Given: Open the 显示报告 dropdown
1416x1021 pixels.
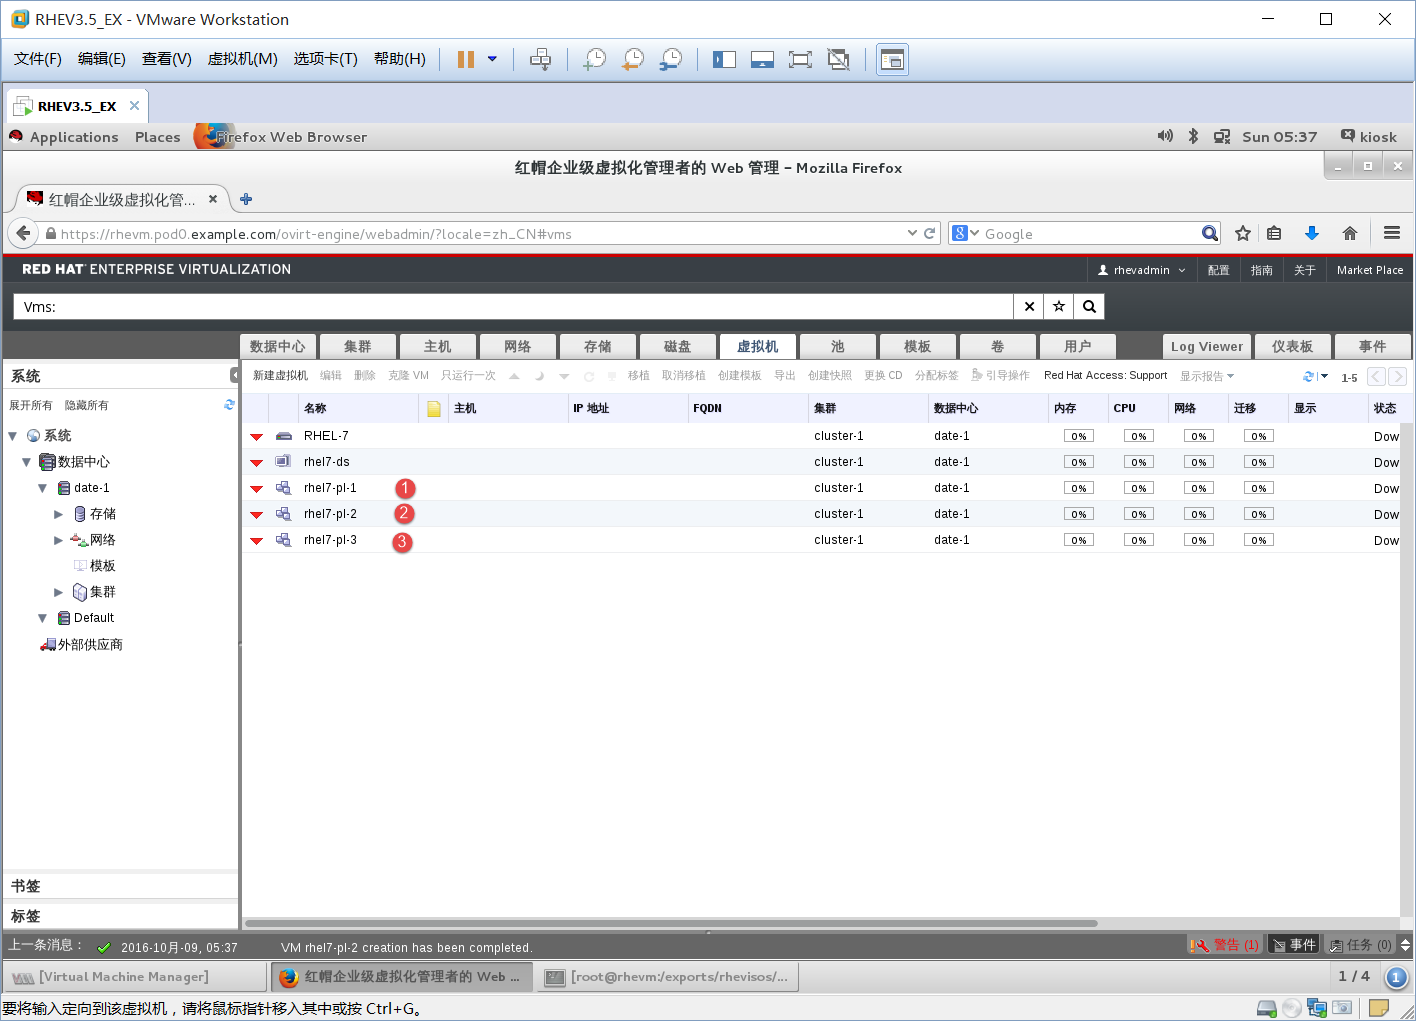Looking at the screenshot, I should click(1207, 376).
